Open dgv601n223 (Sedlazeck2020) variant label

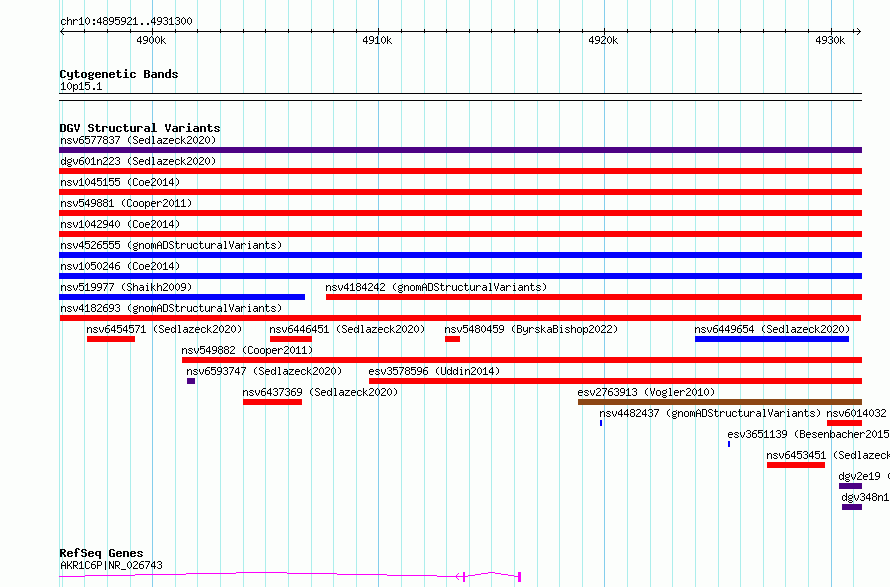(x=138, y=161)
